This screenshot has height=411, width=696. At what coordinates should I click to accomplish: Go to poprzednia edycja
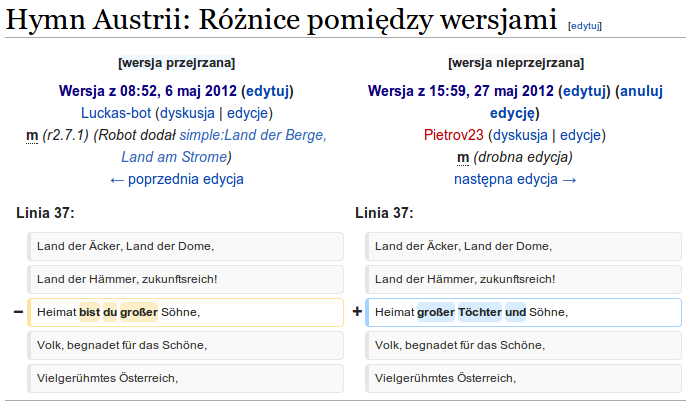[176, 179]
